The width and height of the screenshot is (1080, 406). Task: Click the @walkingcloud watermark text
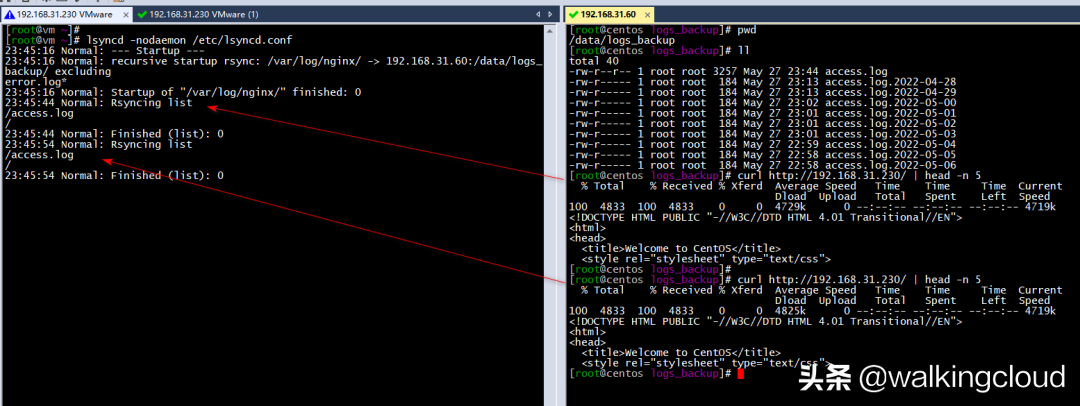[x=953, y=378]
